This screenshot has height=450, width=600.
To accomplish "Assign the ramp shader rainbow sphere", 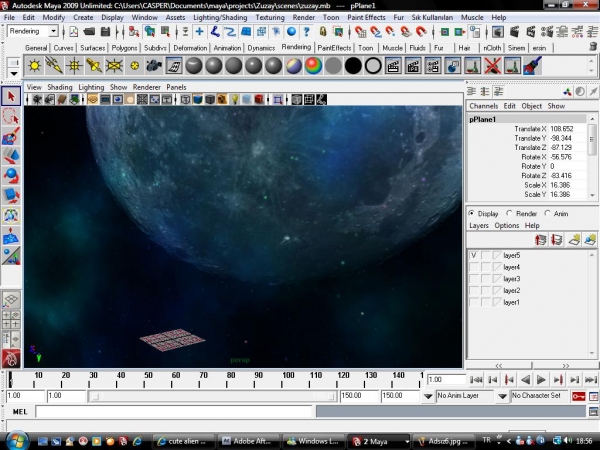I will [x=313, y=66].
